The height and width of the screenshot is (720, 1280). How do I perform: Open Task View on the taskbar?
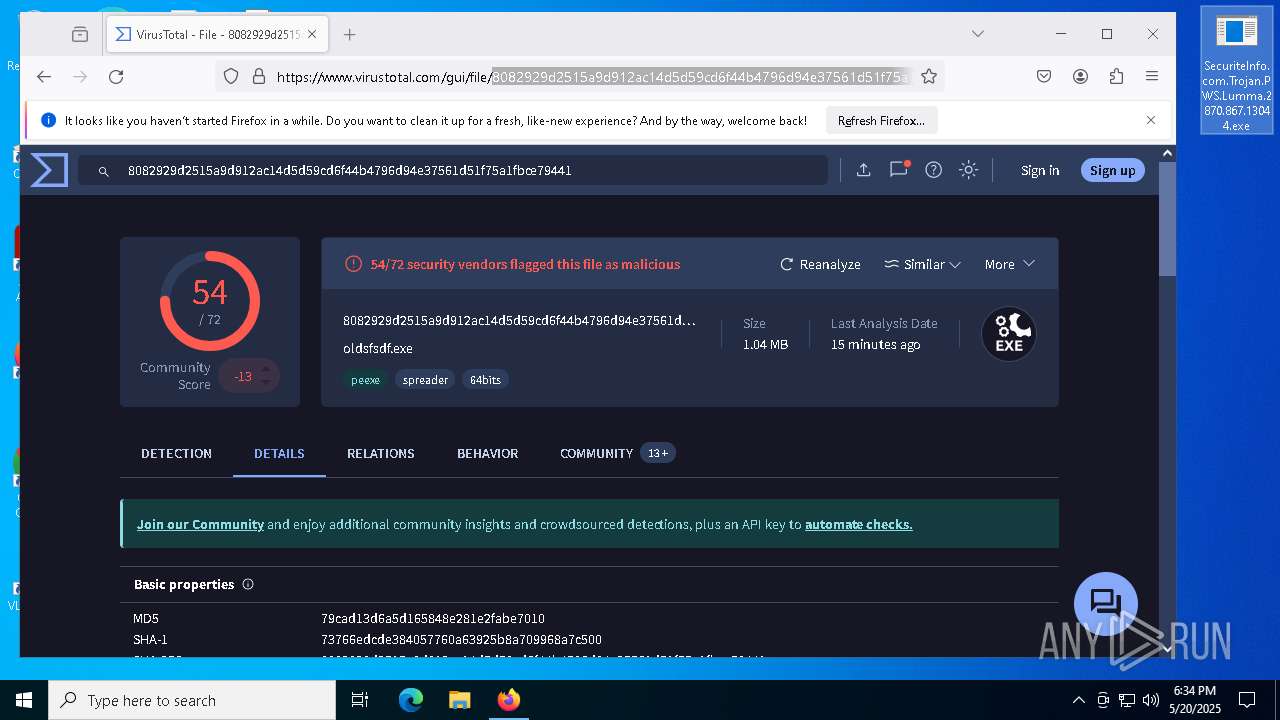click(360, 700)
